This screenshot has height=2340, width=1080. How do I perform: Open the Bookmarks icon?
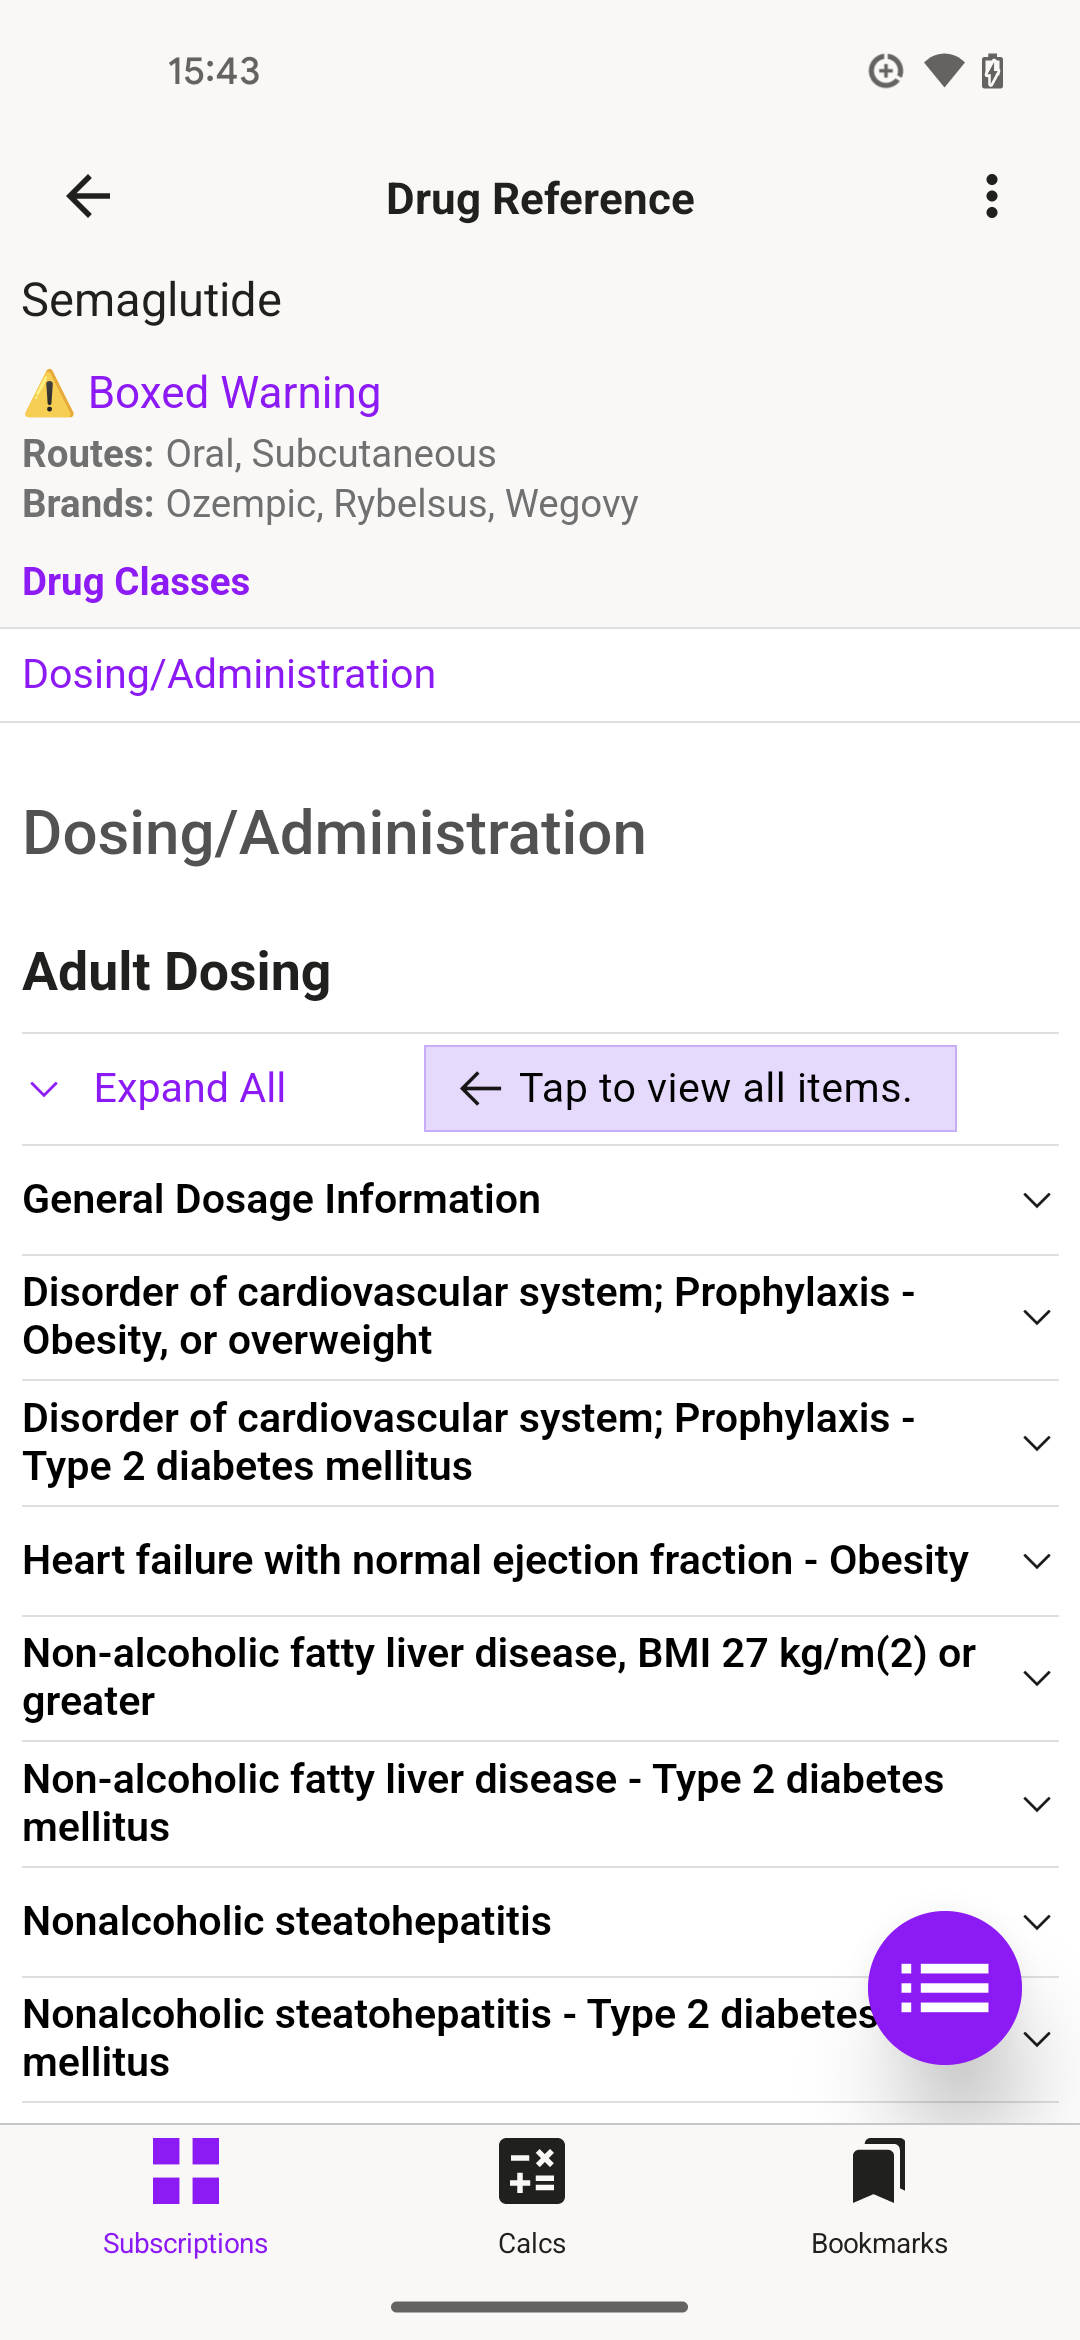tap(879, 2171)
